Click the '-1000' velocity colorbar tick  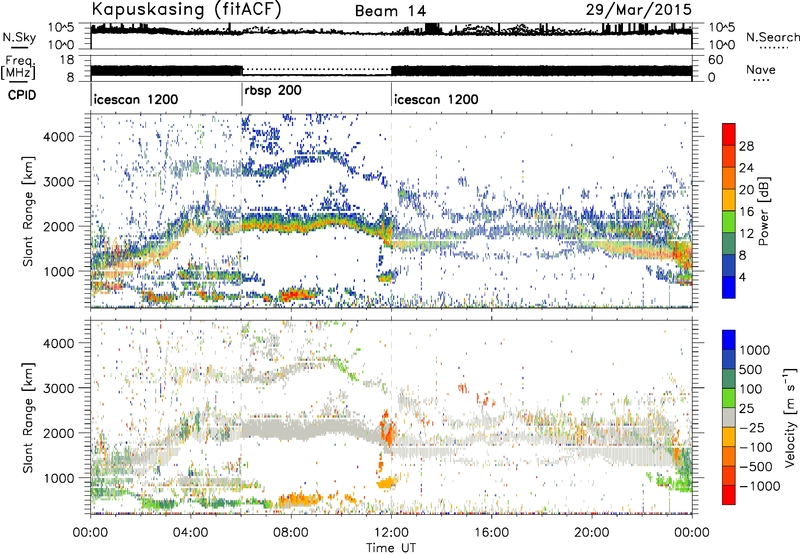(x=759, y=486)
